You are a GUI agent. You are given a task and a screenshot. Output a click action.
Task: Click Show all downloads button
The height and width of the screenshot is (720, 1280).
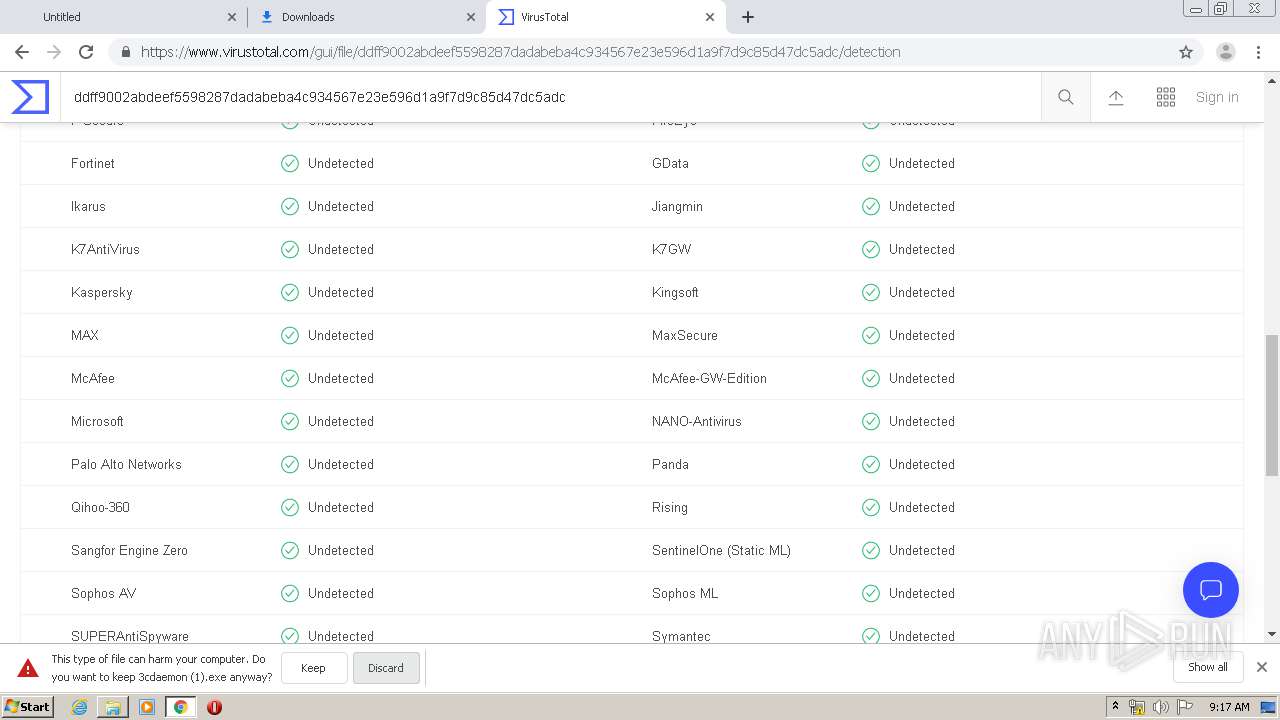(x=1208, y=667)
